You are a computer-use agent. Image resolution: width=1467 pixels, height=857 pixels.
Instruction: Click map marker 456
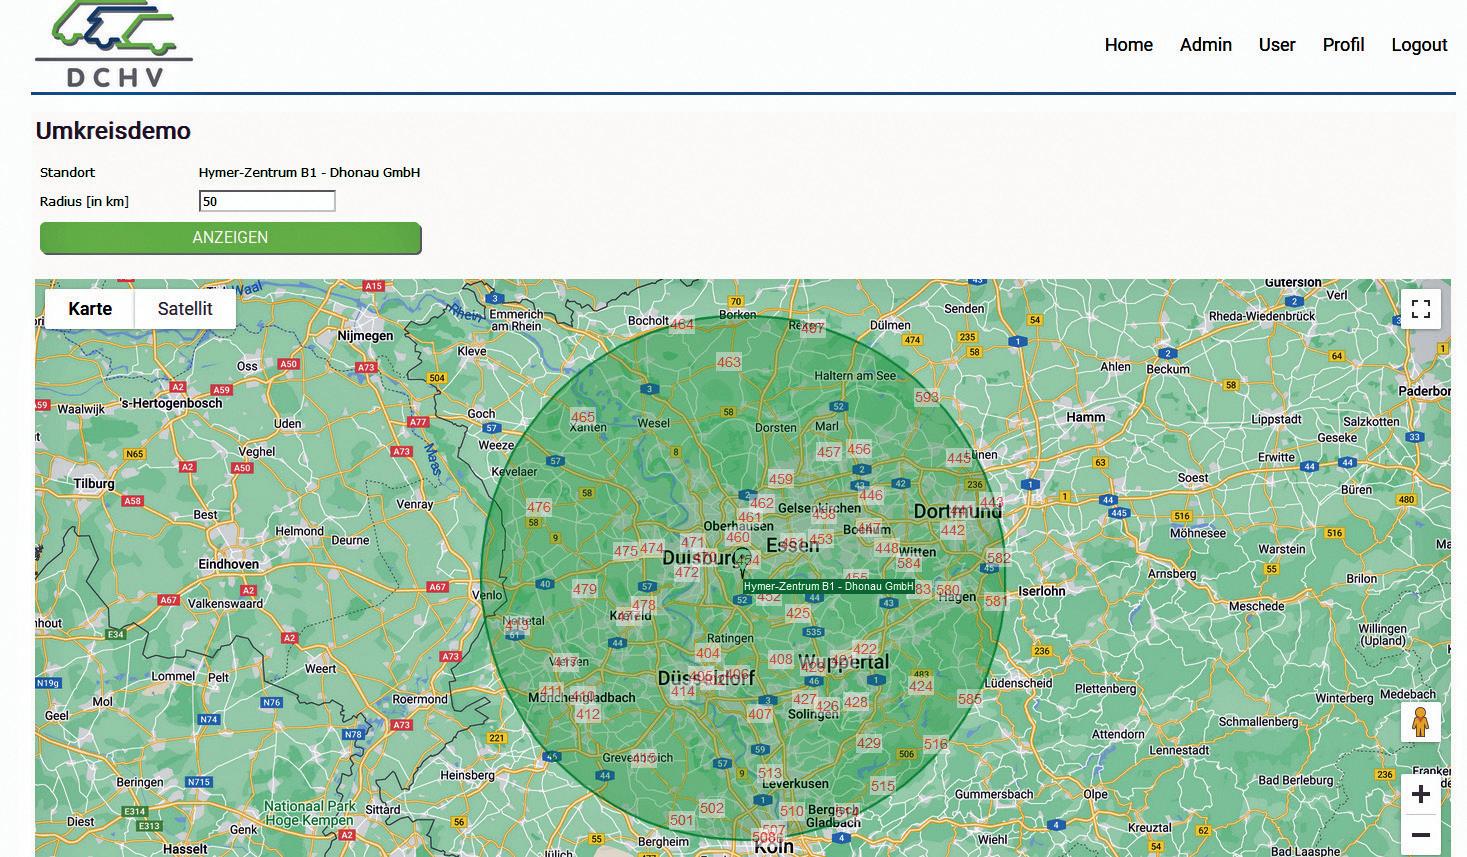pos(859,449)
